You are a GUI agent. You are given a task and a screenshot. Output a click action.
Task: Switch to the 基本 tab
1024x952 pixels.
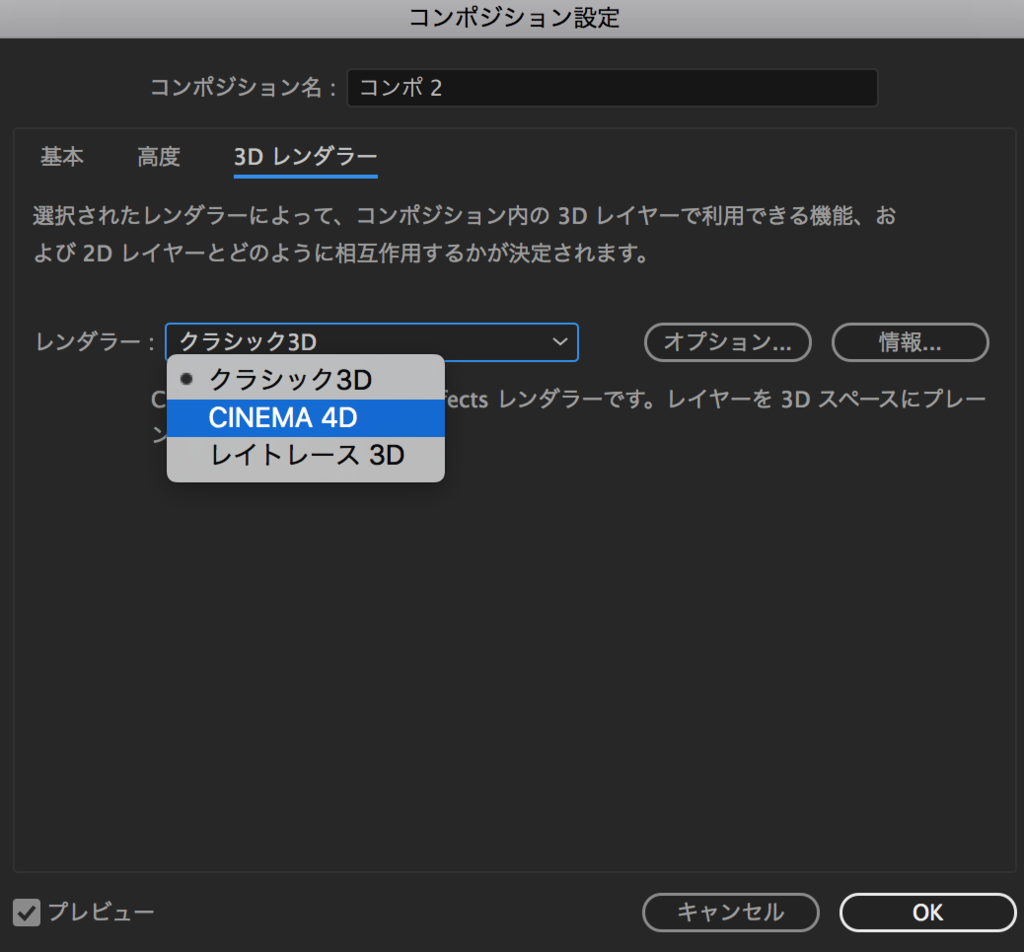(x=62, y=157)
